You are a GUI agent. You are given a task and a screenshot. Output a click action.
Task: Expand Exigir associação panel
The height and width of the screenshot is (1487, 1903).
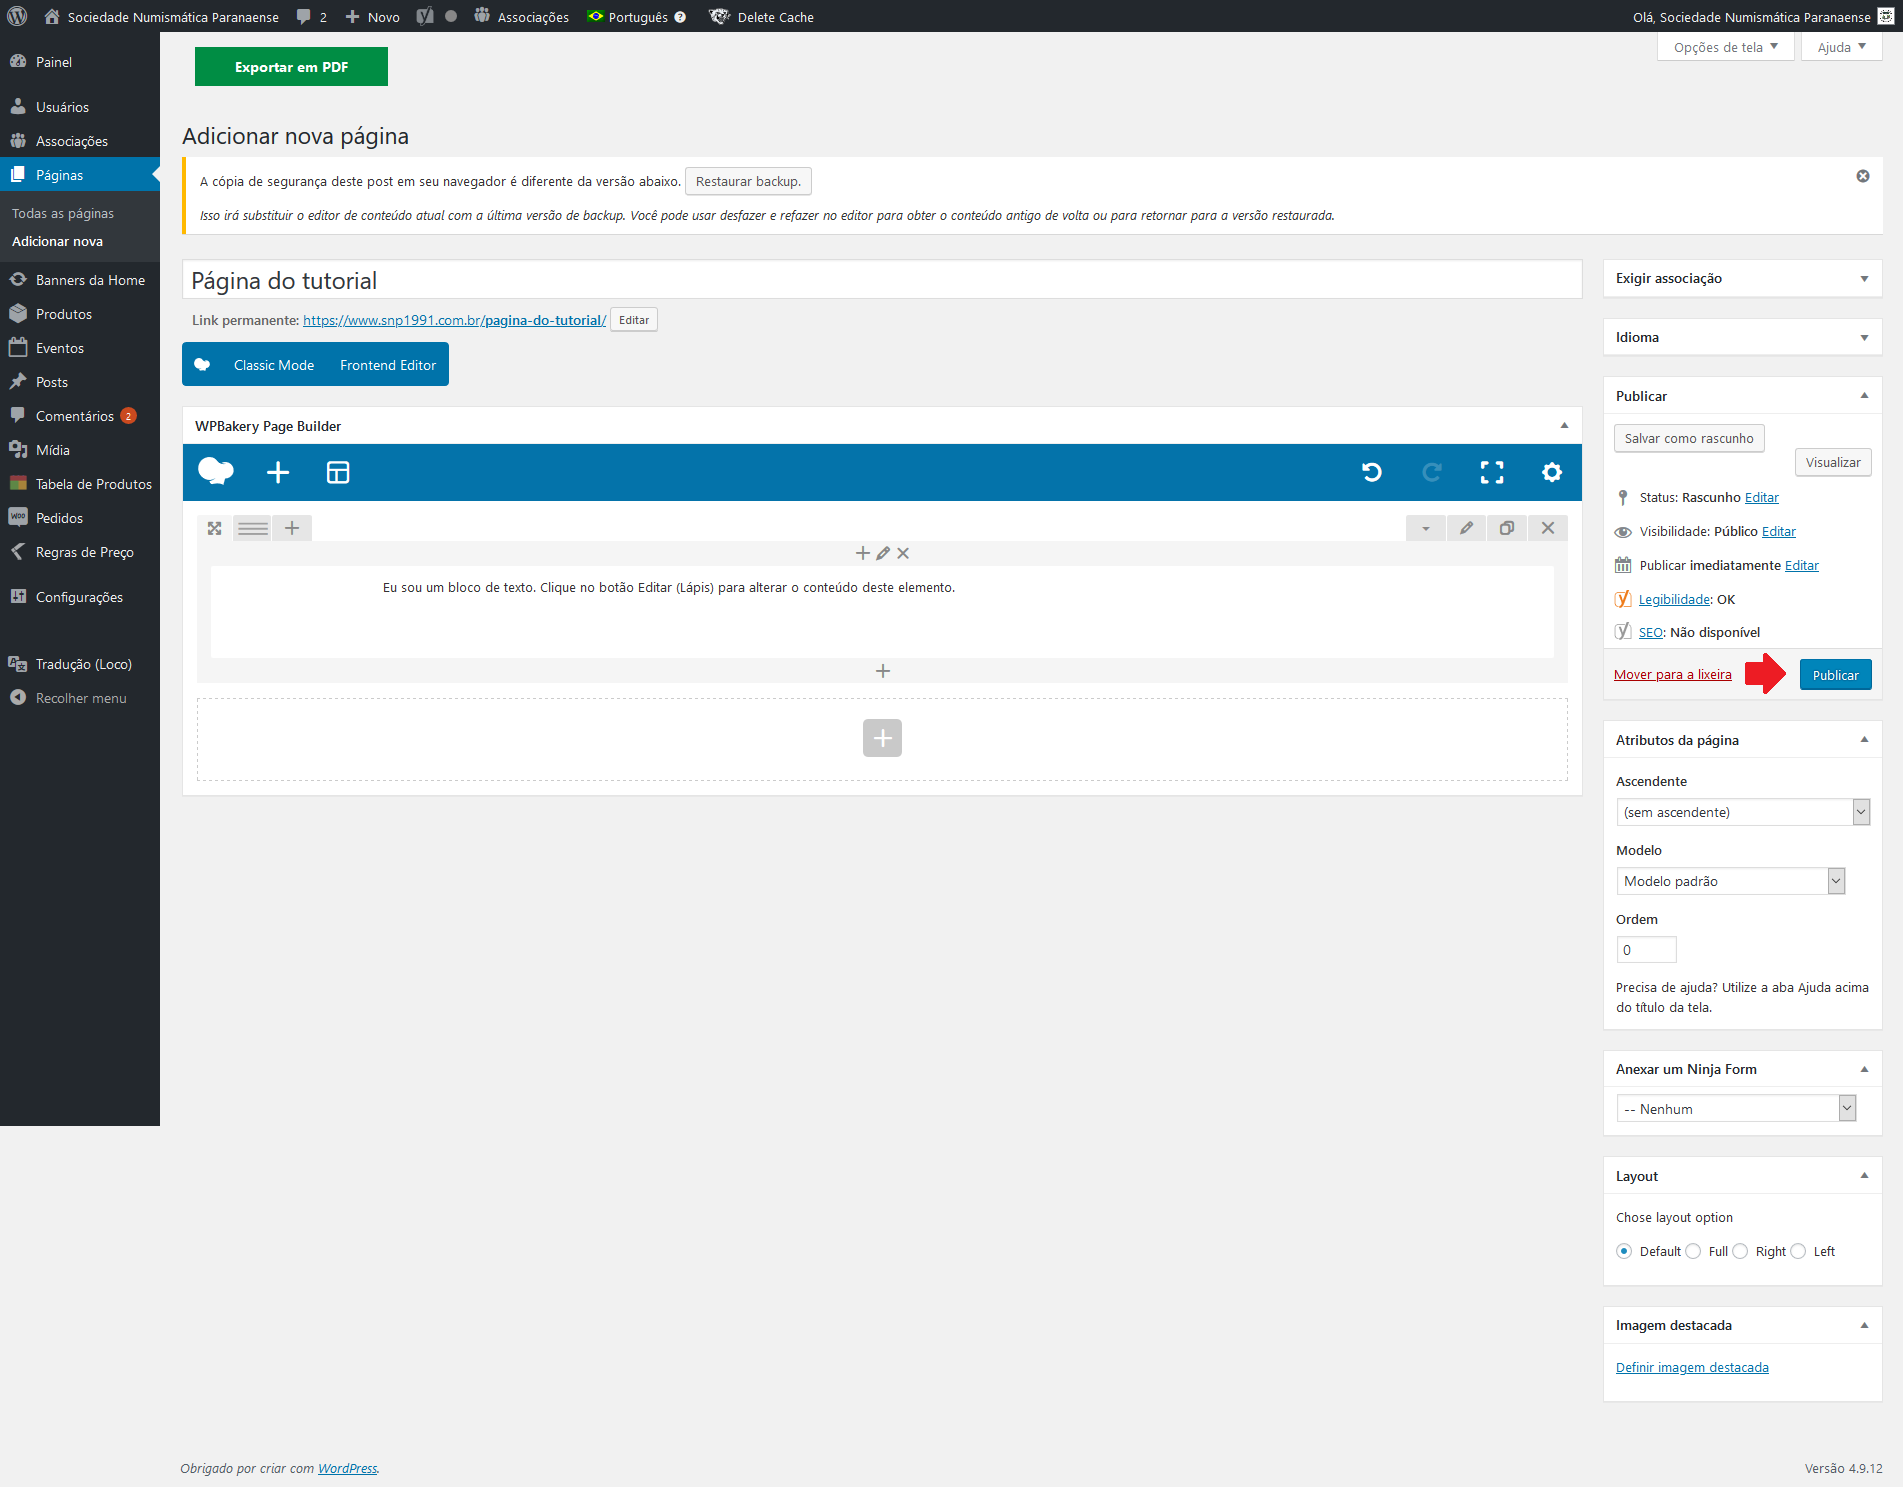click(1864, 279)
